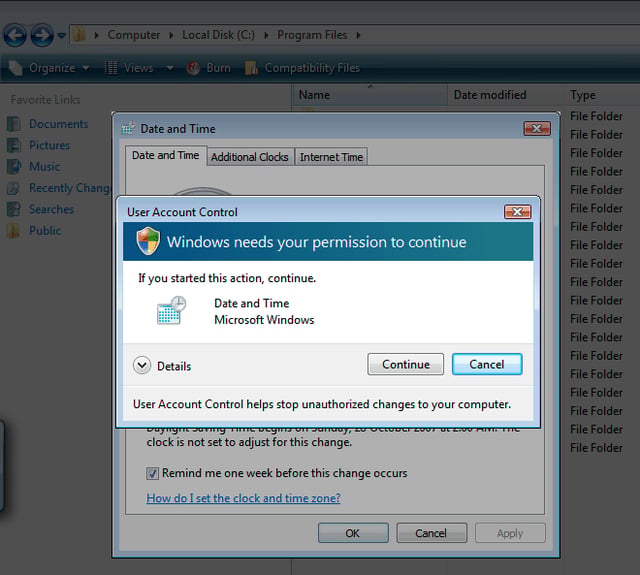Open Music favorite link
The image size is (640, 575).
[x=44, y=167]
